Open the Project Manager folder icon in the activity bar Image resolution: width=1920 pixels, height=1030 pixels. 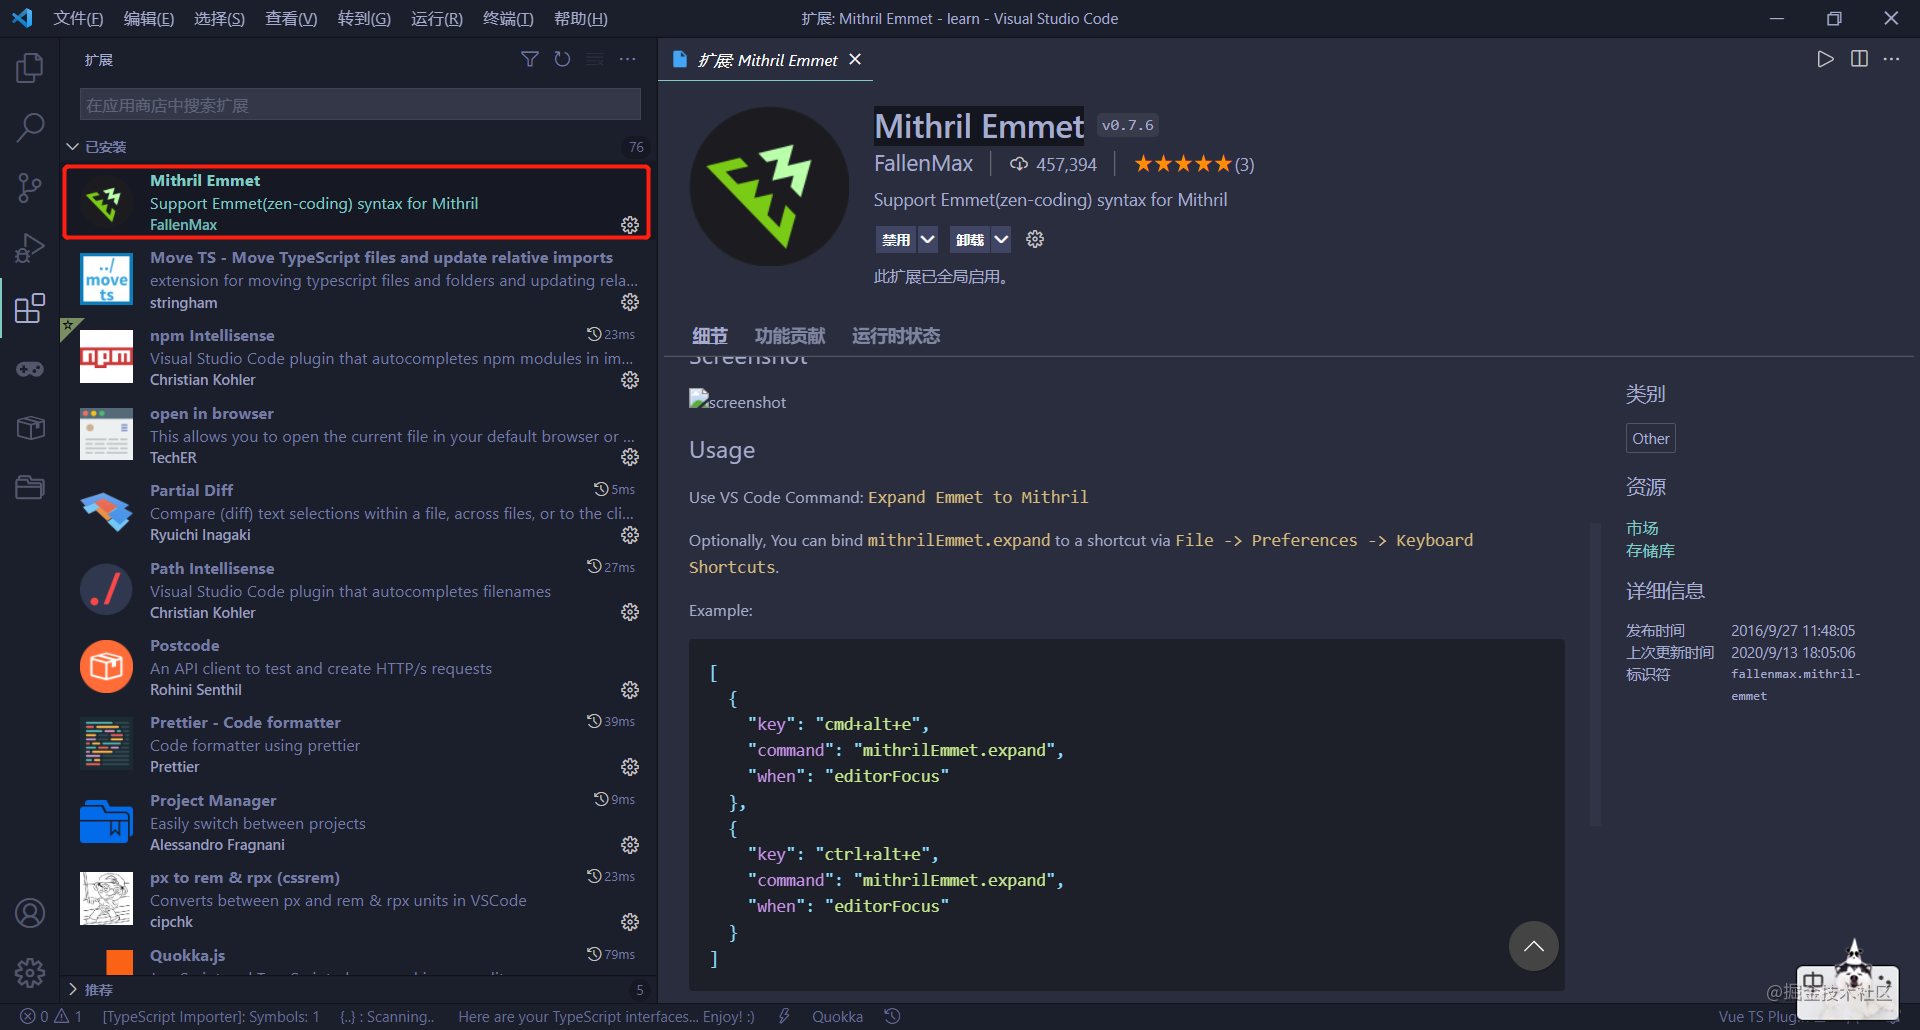[x=30, y=487]
